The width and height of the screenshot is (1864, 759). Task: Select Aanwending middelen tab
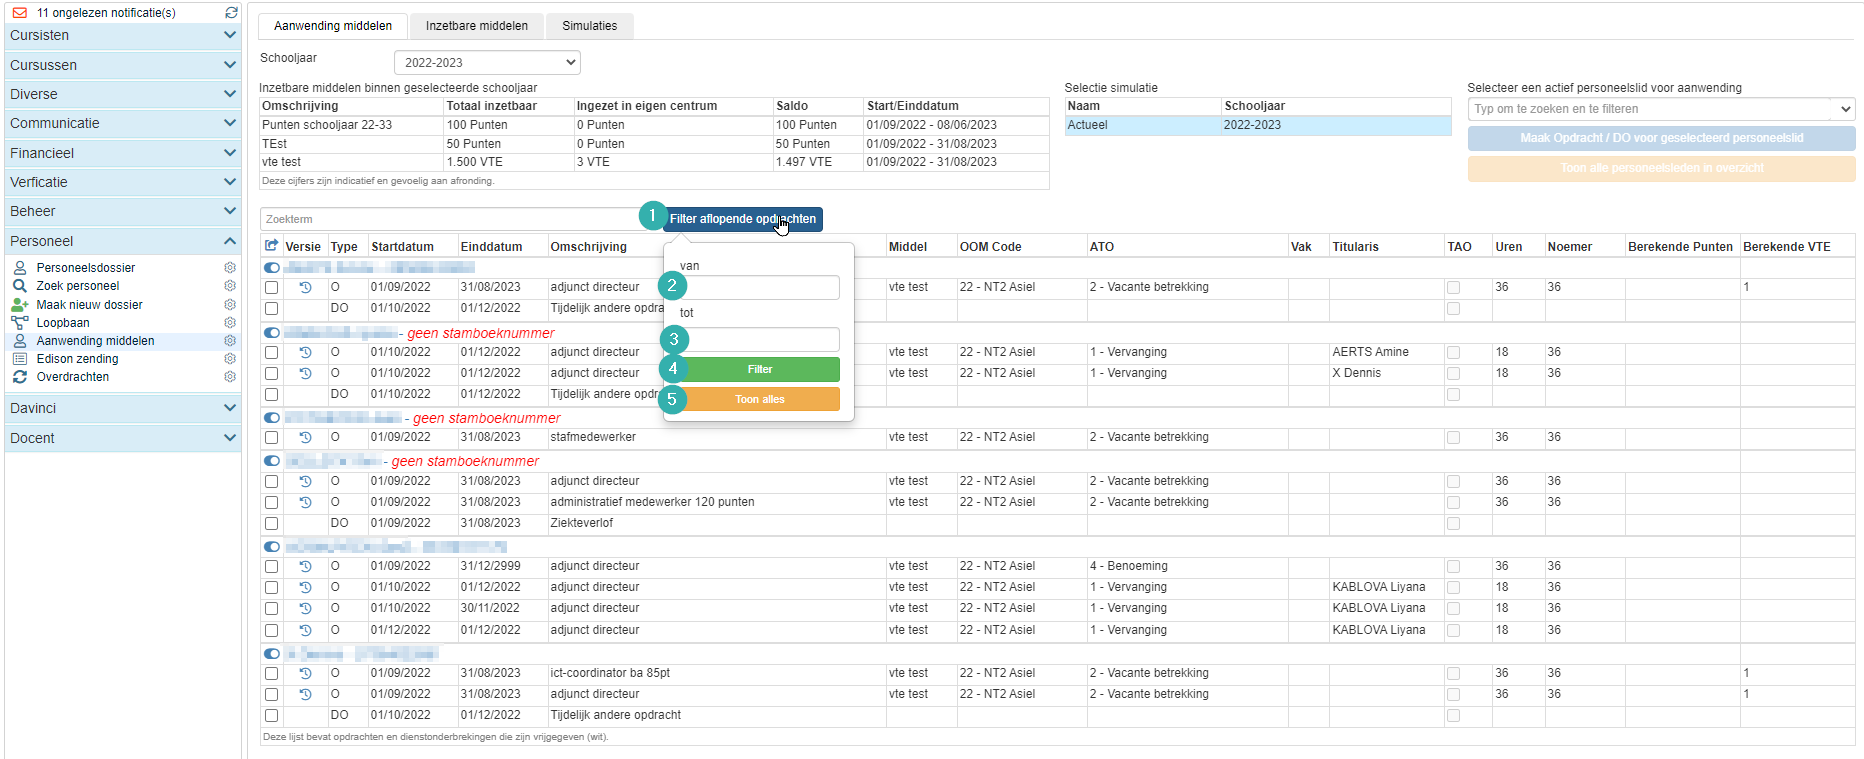(333, 26)
